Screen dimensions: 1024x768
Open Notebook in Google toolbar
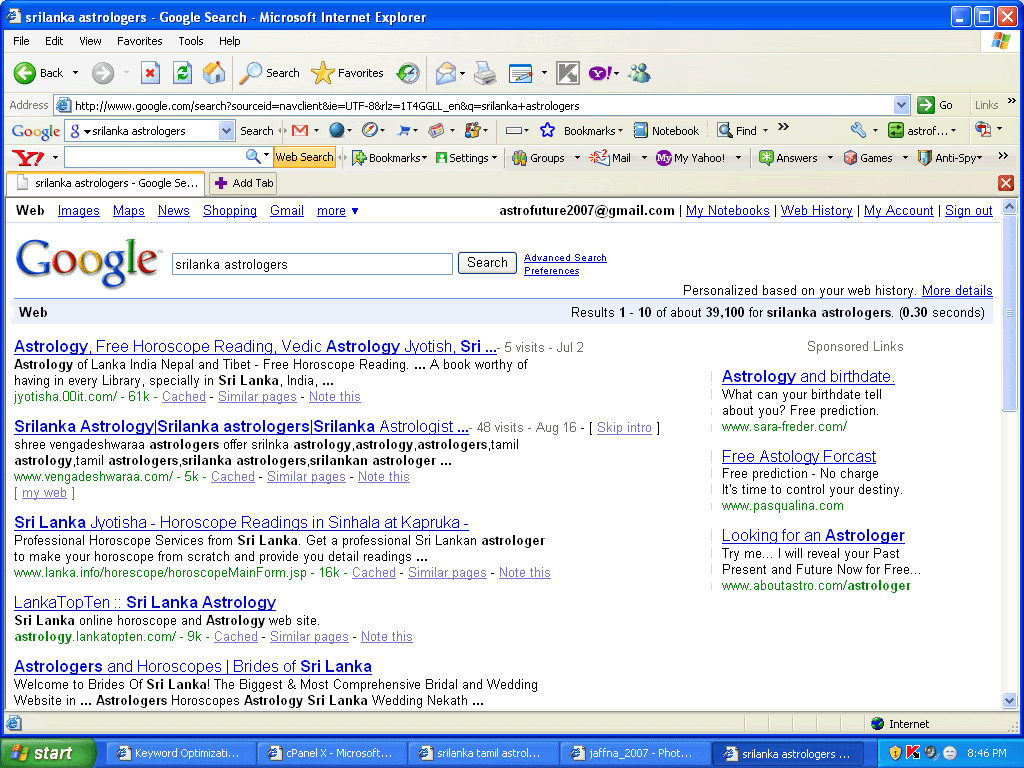(667, 131)
